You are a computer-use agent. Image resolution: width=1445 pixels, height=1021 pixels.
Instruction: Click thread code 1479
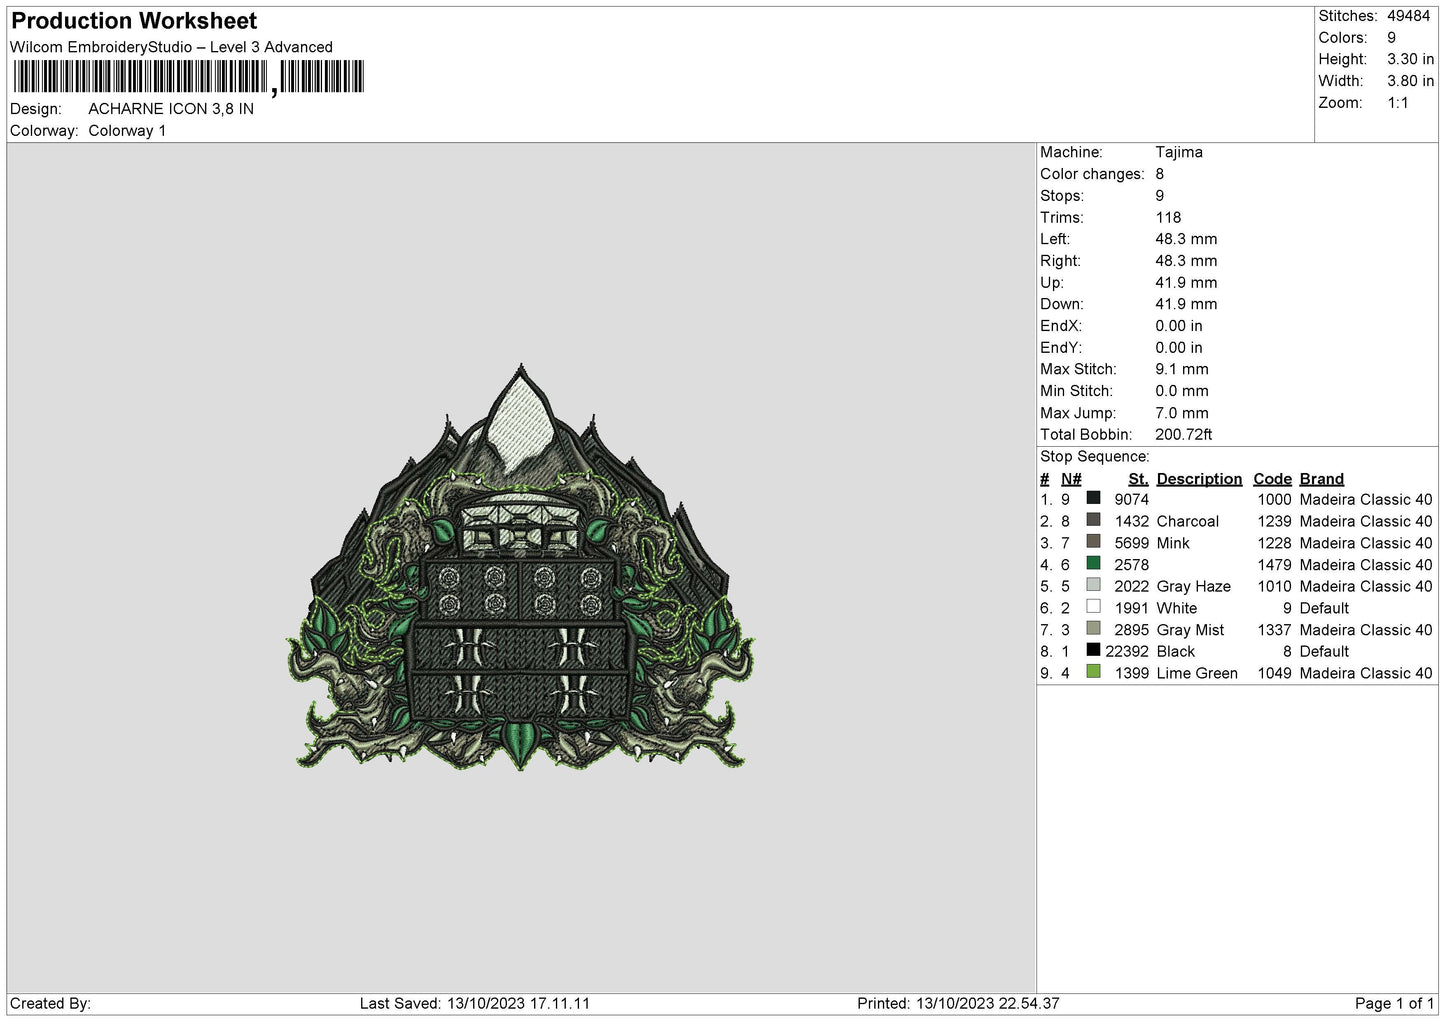(1274, 565)
